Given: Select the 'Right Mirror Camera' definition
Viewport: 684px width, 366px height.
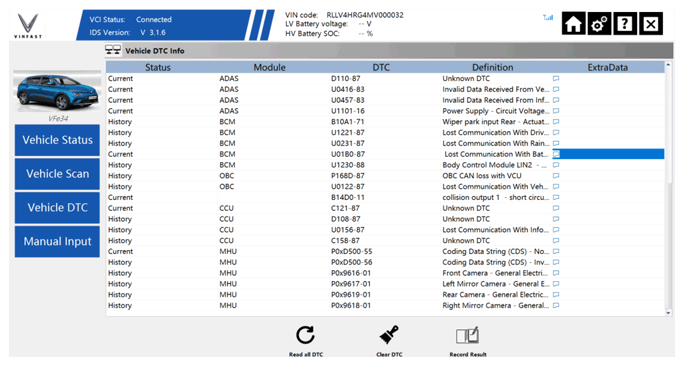Looking at the screenshot, I should point(496,305).
